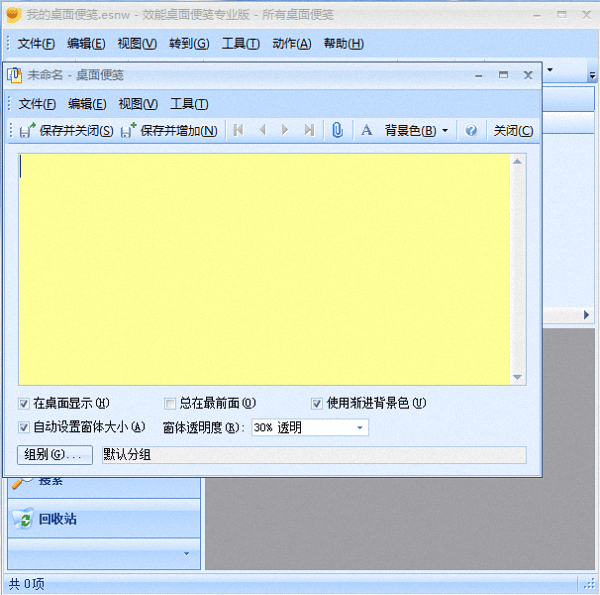Minimize the 未命名 note window
The height and width of the screenshot is (595, 600).
click(478, 75)
